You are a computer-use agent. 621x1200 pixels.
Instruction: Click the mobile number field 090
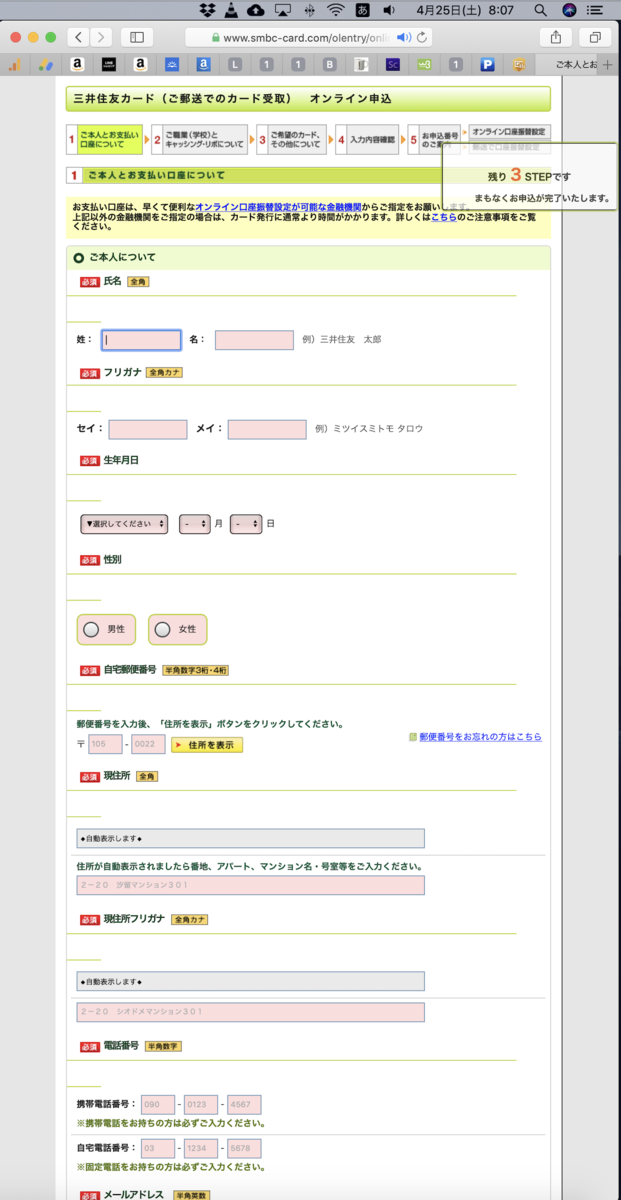click(x=157, y=1105)
